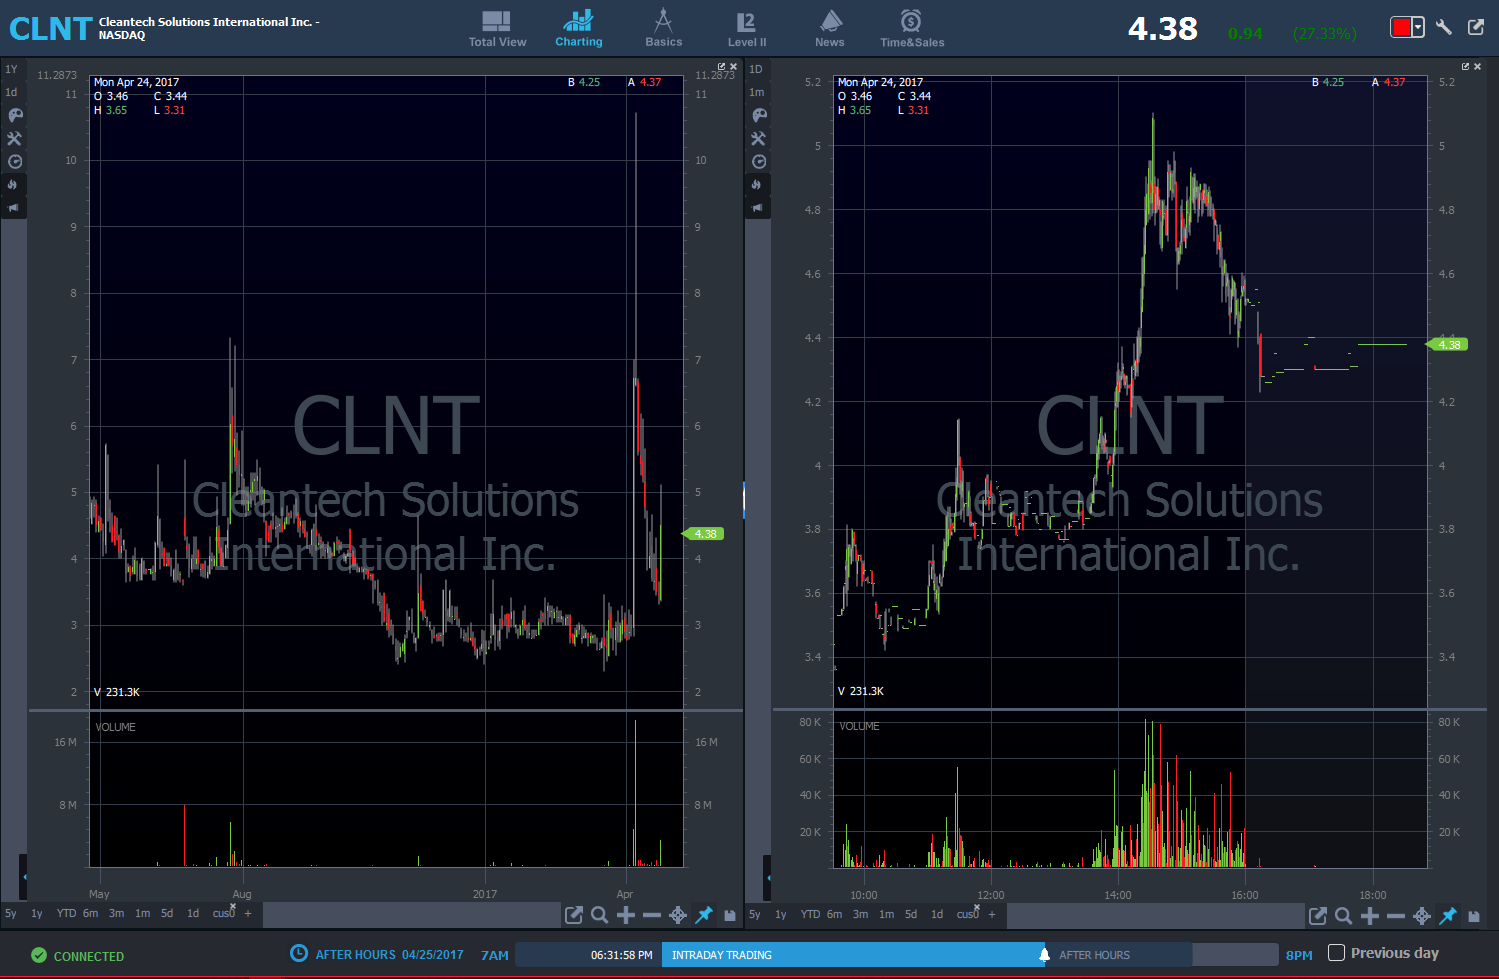Open the Time&Sales tab

click(x=912, y=29)
